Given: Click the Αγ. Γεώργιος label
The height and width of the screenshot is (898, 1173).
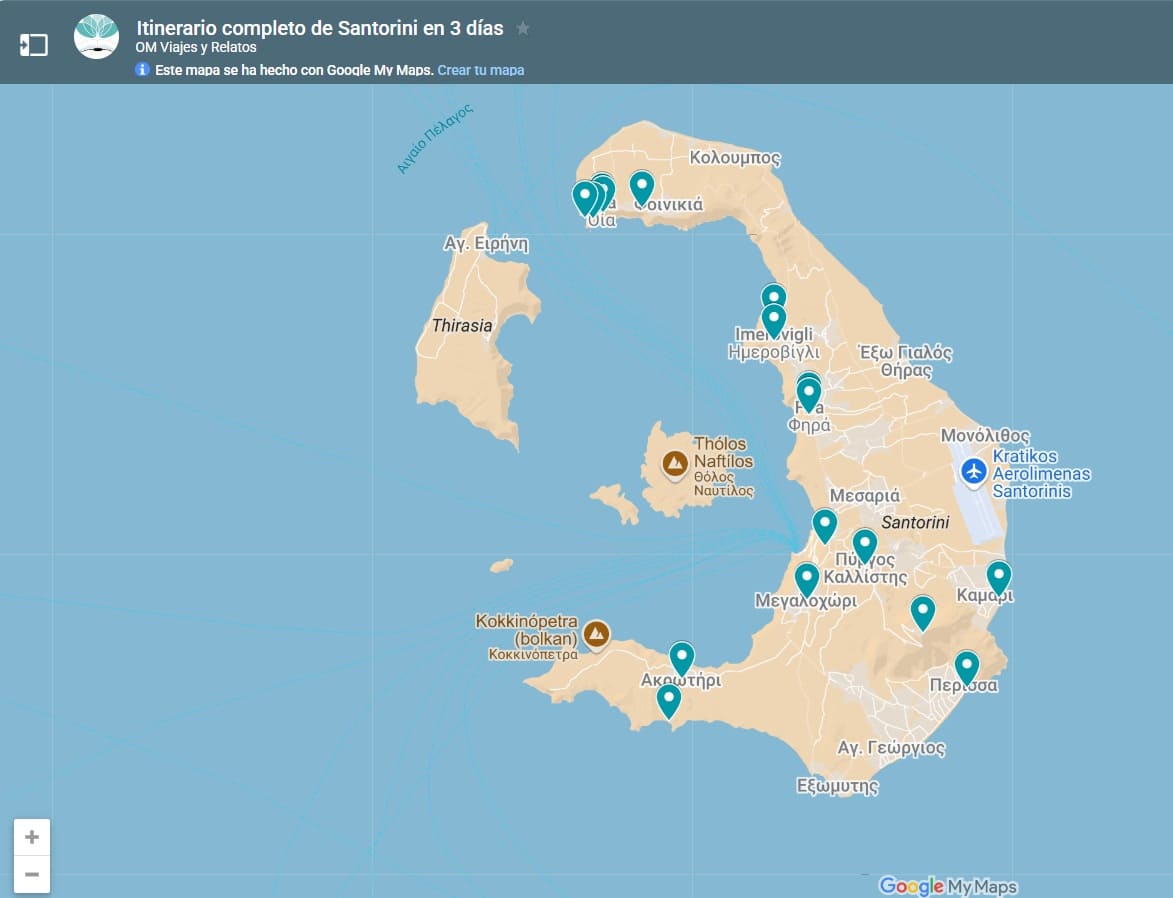Looking at the screenshot, I should (x=891, y=748).
